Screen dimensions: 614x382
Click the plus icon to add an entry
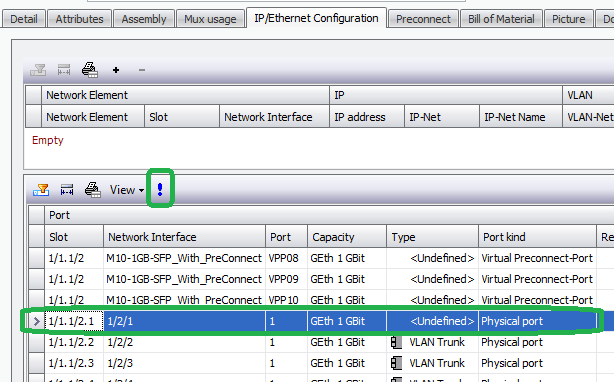tap(116, 70)
